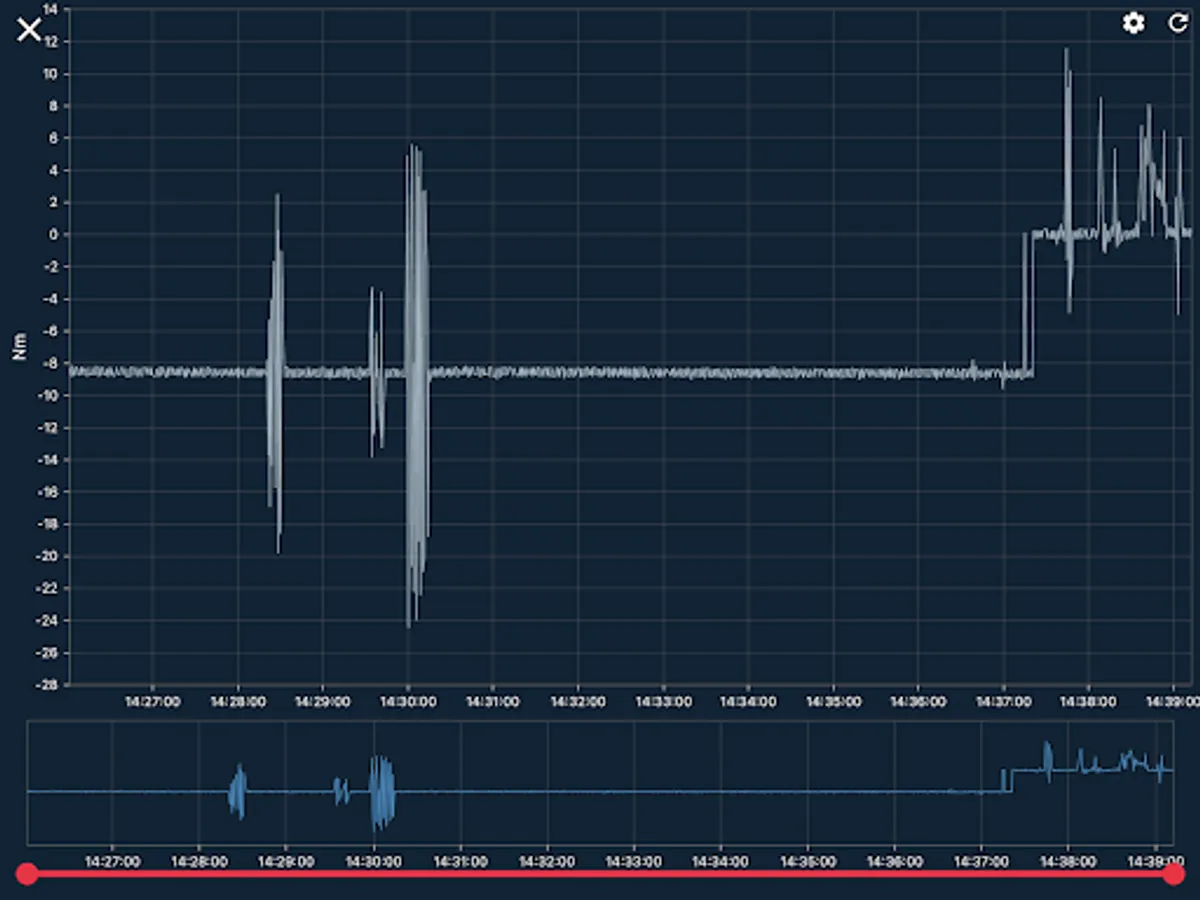The height and width of the screenshot is (900, 1200).
Task: Click the 14:36:00 label in the overview axis
Action: tap(894, 860)
